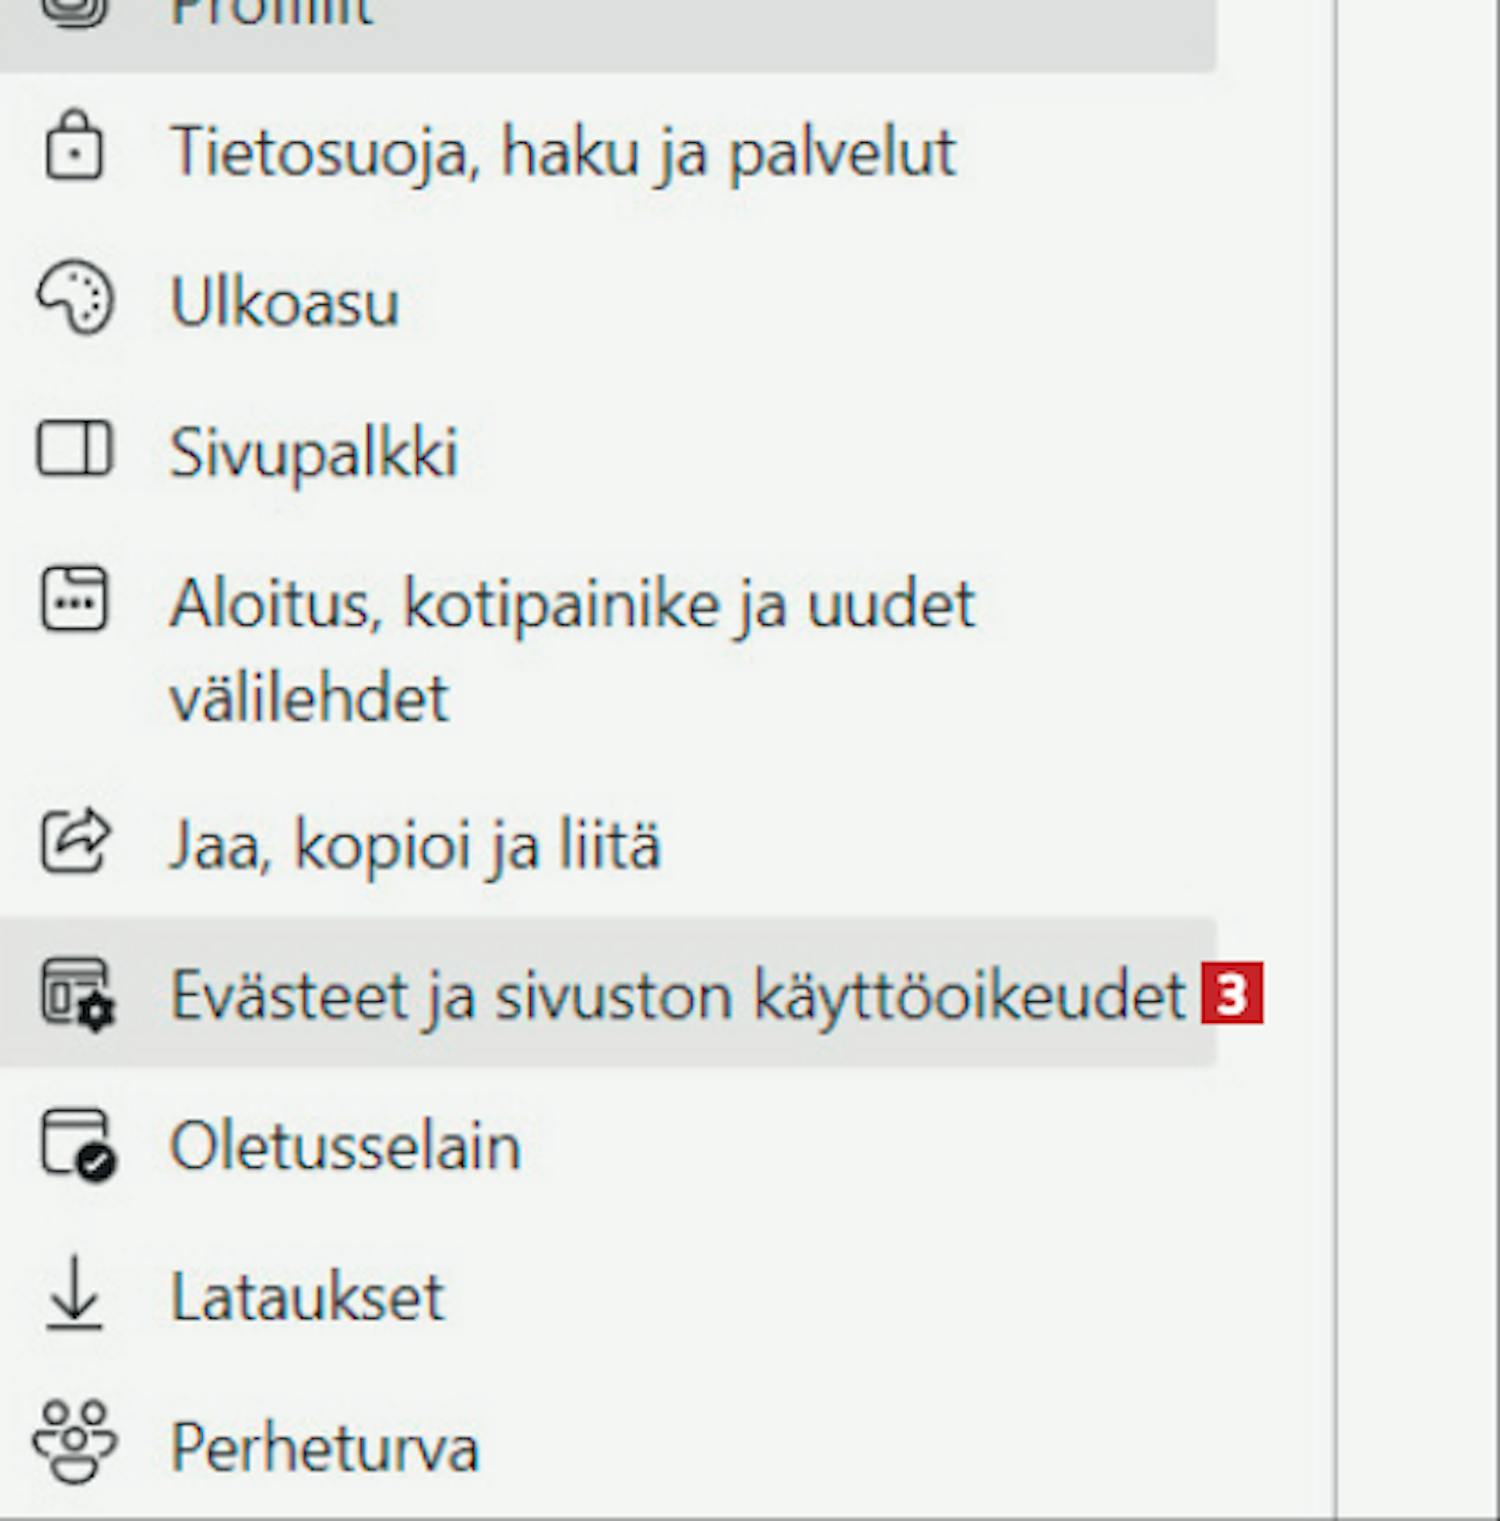
Task: Click the Sivupalkki sidebar panel icon
Action: (x=75, y=448)
